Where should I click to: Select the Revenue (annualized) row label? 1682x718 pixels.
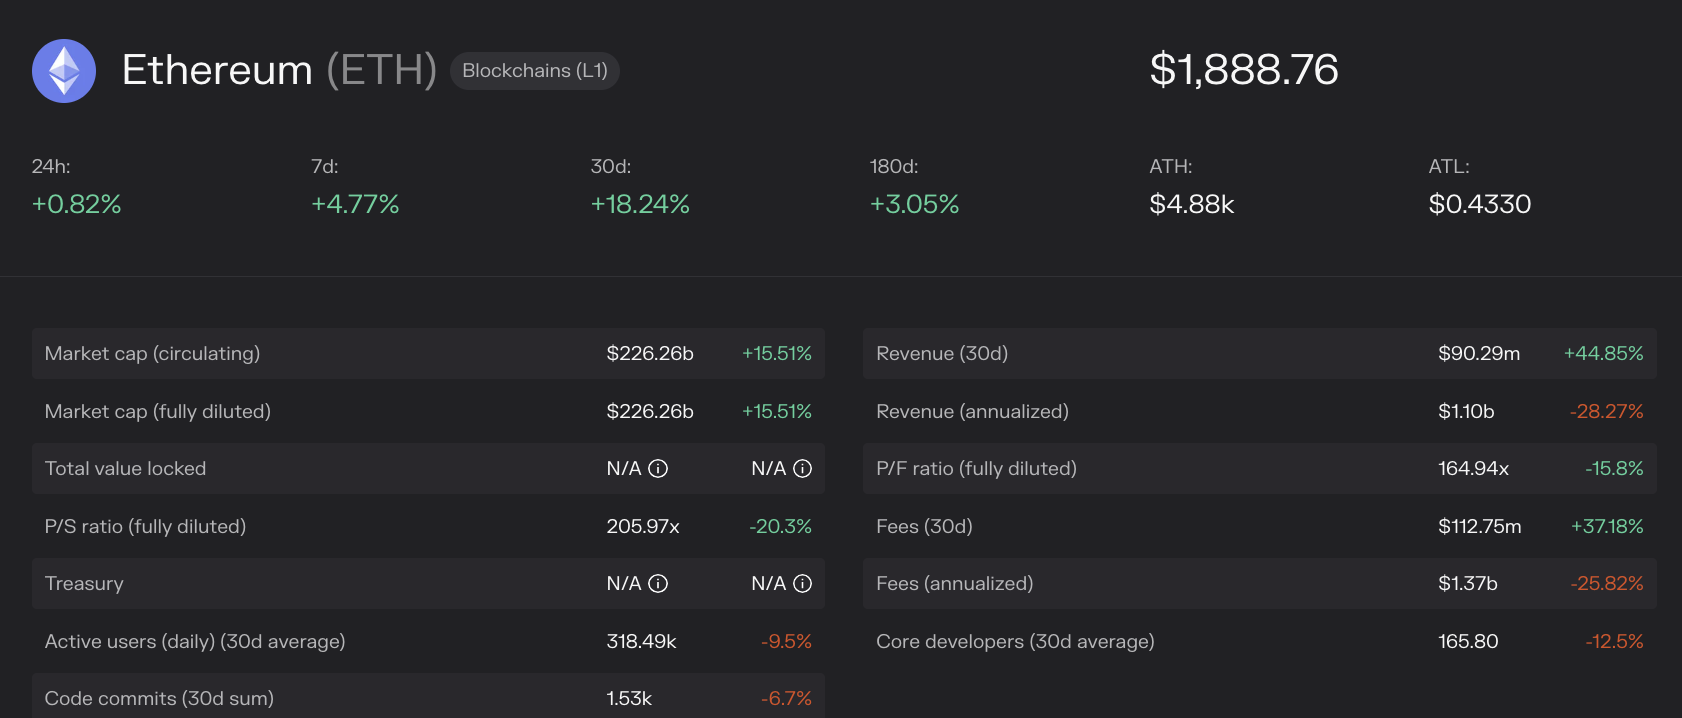click(x=973, y=412)
